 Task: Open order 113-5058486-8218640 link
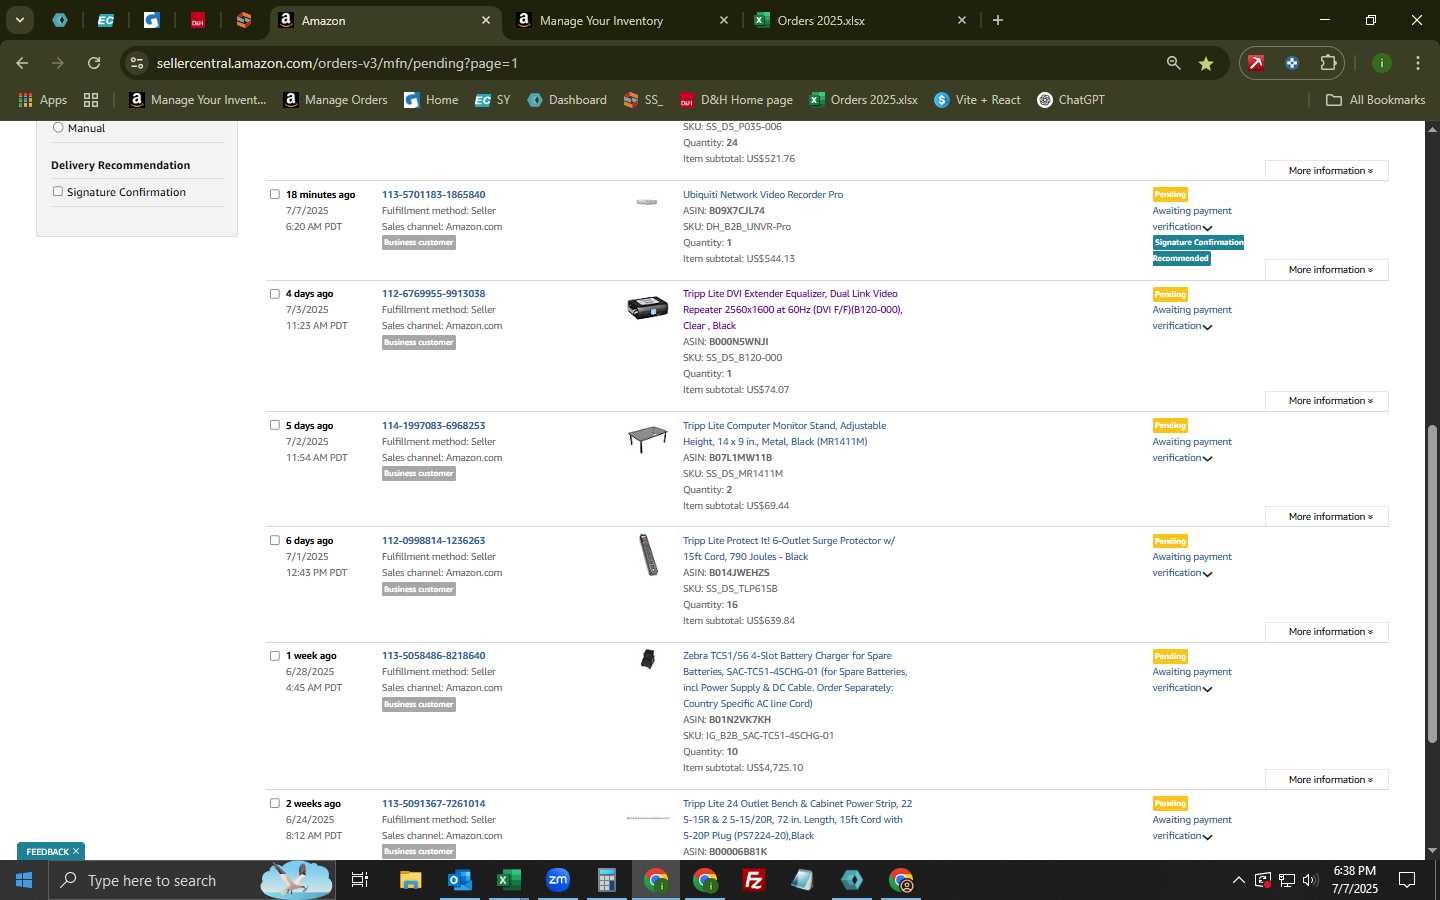coord(433,656)
